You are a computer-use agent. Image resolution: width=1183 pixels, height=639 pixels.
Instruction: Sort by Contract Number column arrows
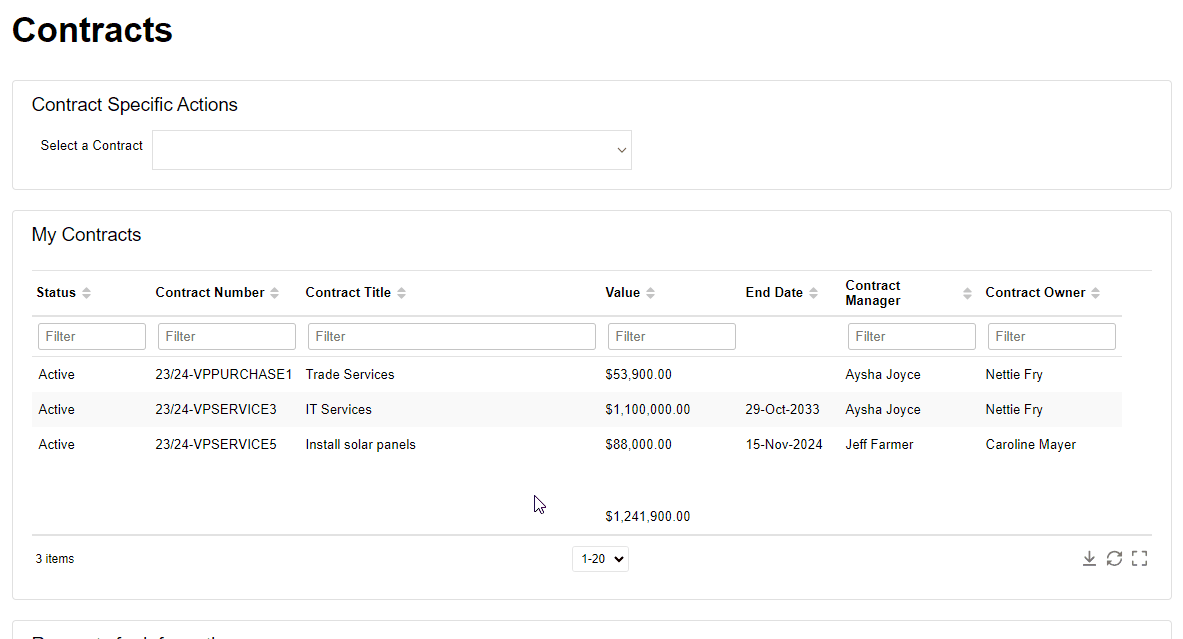(x=275, y=293)
